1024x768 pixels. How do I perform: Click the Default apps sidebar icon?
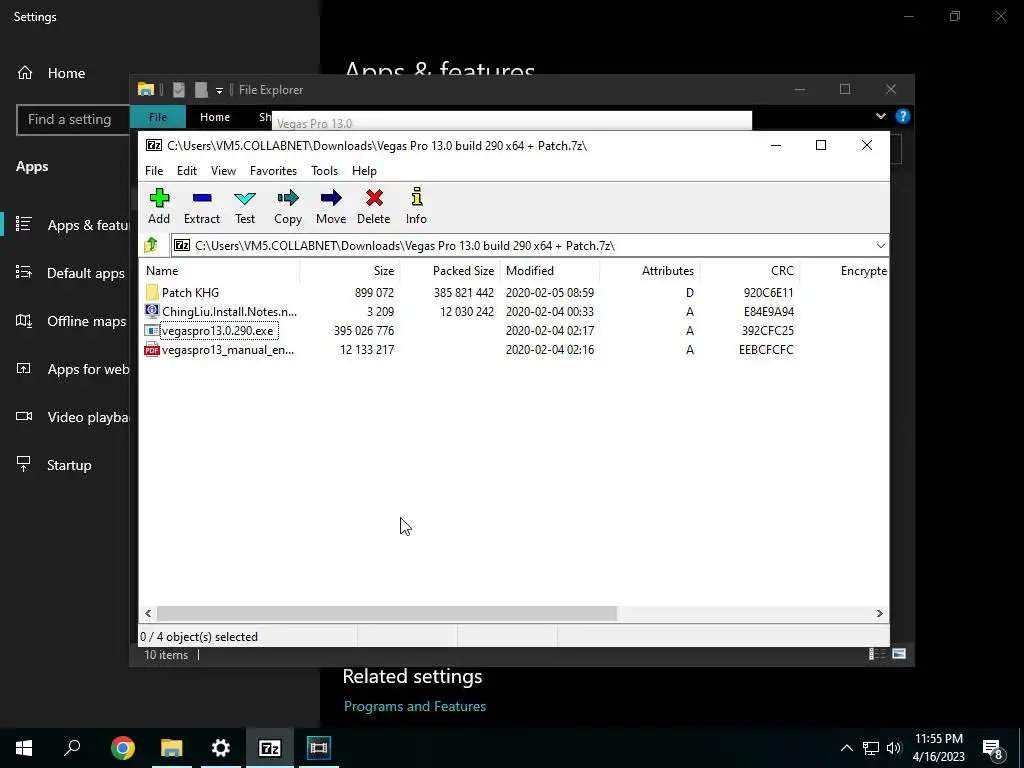(24, 272)
